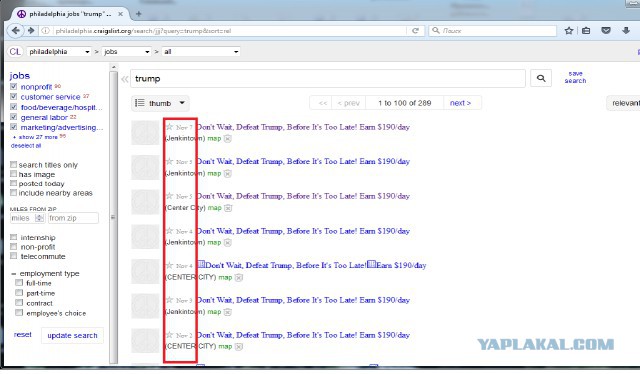Click the CL craigslist home logo
Viewport: 640px width, 374px height.
pyautogui.click(x=15, y=52)
